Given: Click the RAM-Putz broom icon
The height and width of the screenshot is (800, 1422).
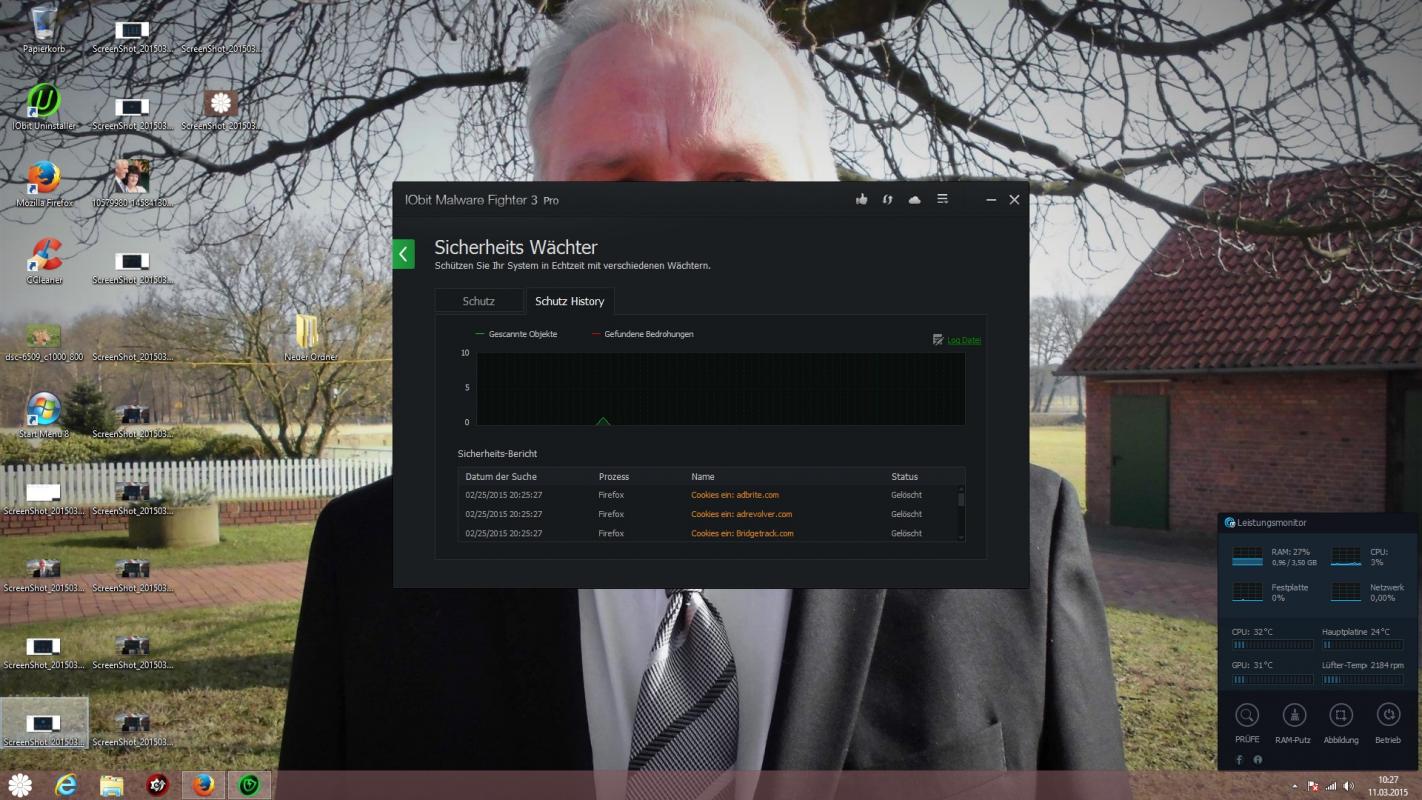Looking at the screenshot, I should coord(1294,715).
